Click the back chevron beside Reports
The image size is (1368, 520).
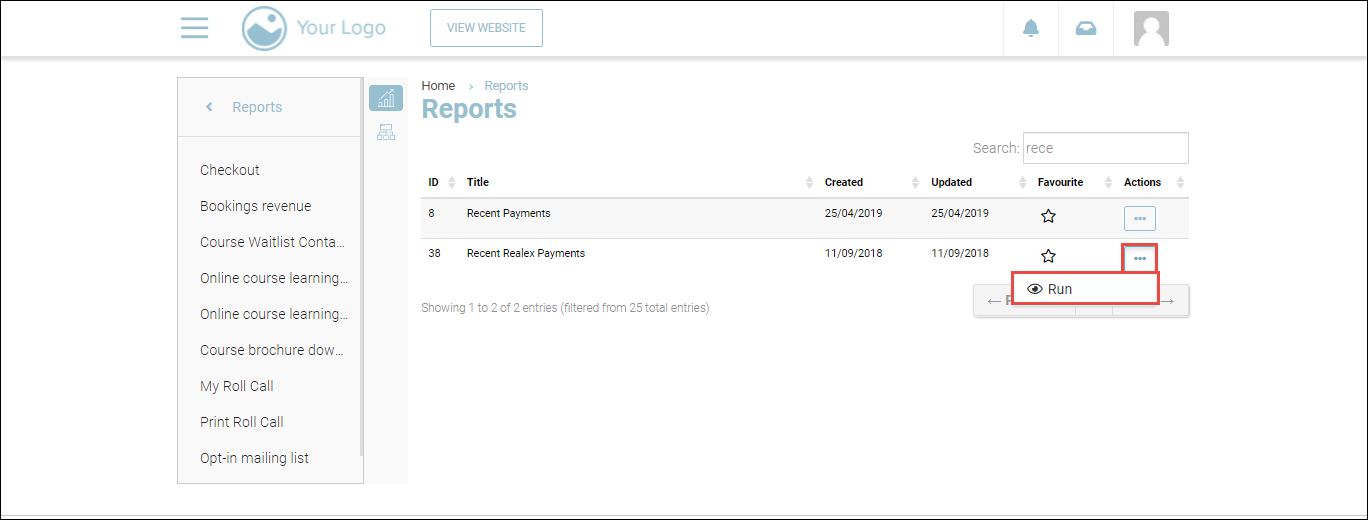209,107
